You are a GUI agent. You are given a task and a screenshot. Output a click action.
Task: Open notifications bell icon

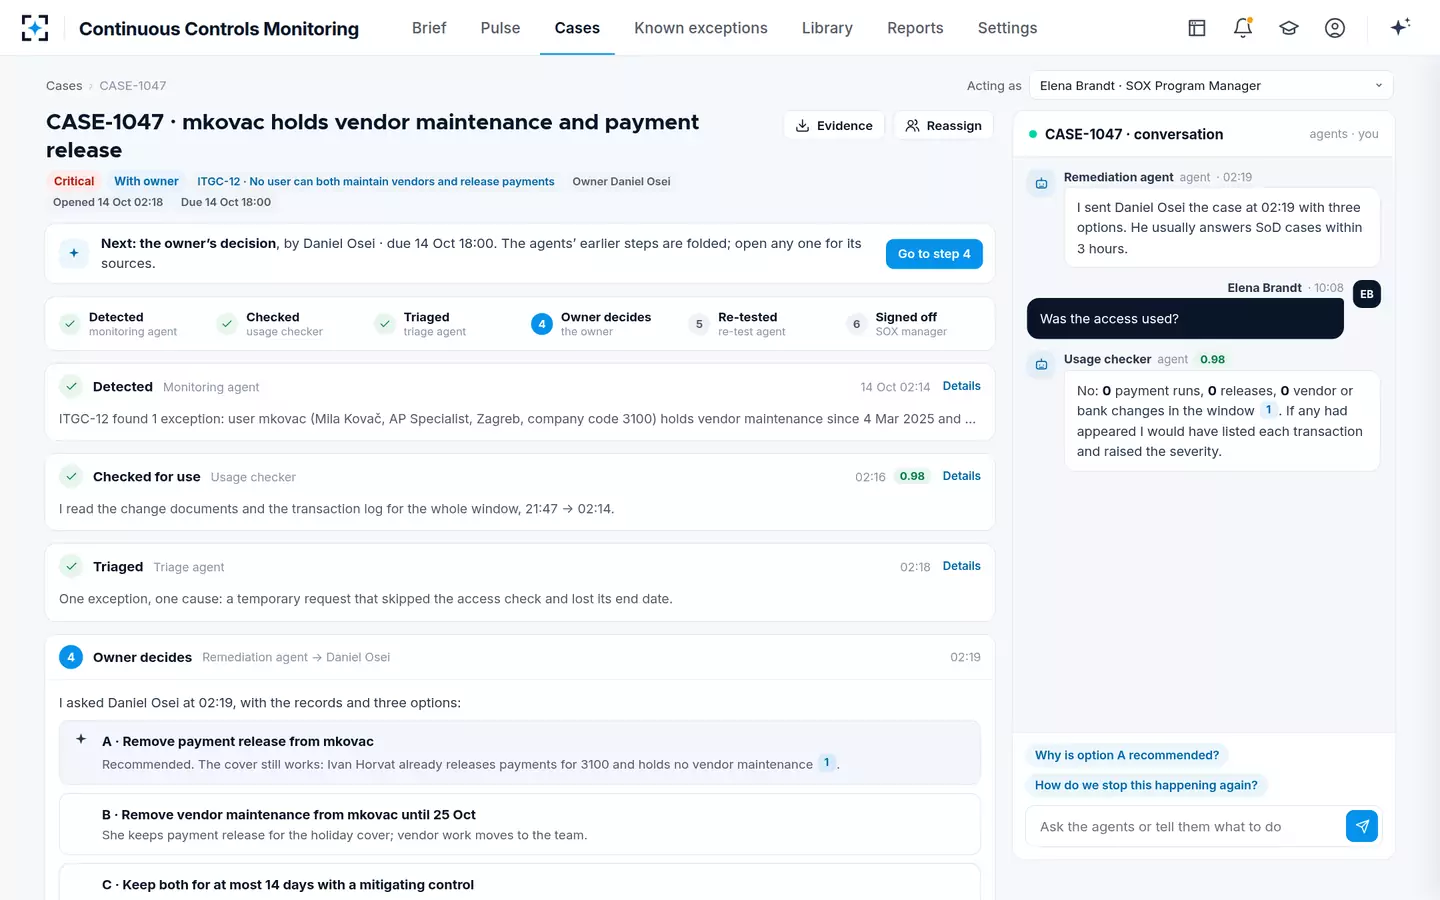click(1243, 28)
